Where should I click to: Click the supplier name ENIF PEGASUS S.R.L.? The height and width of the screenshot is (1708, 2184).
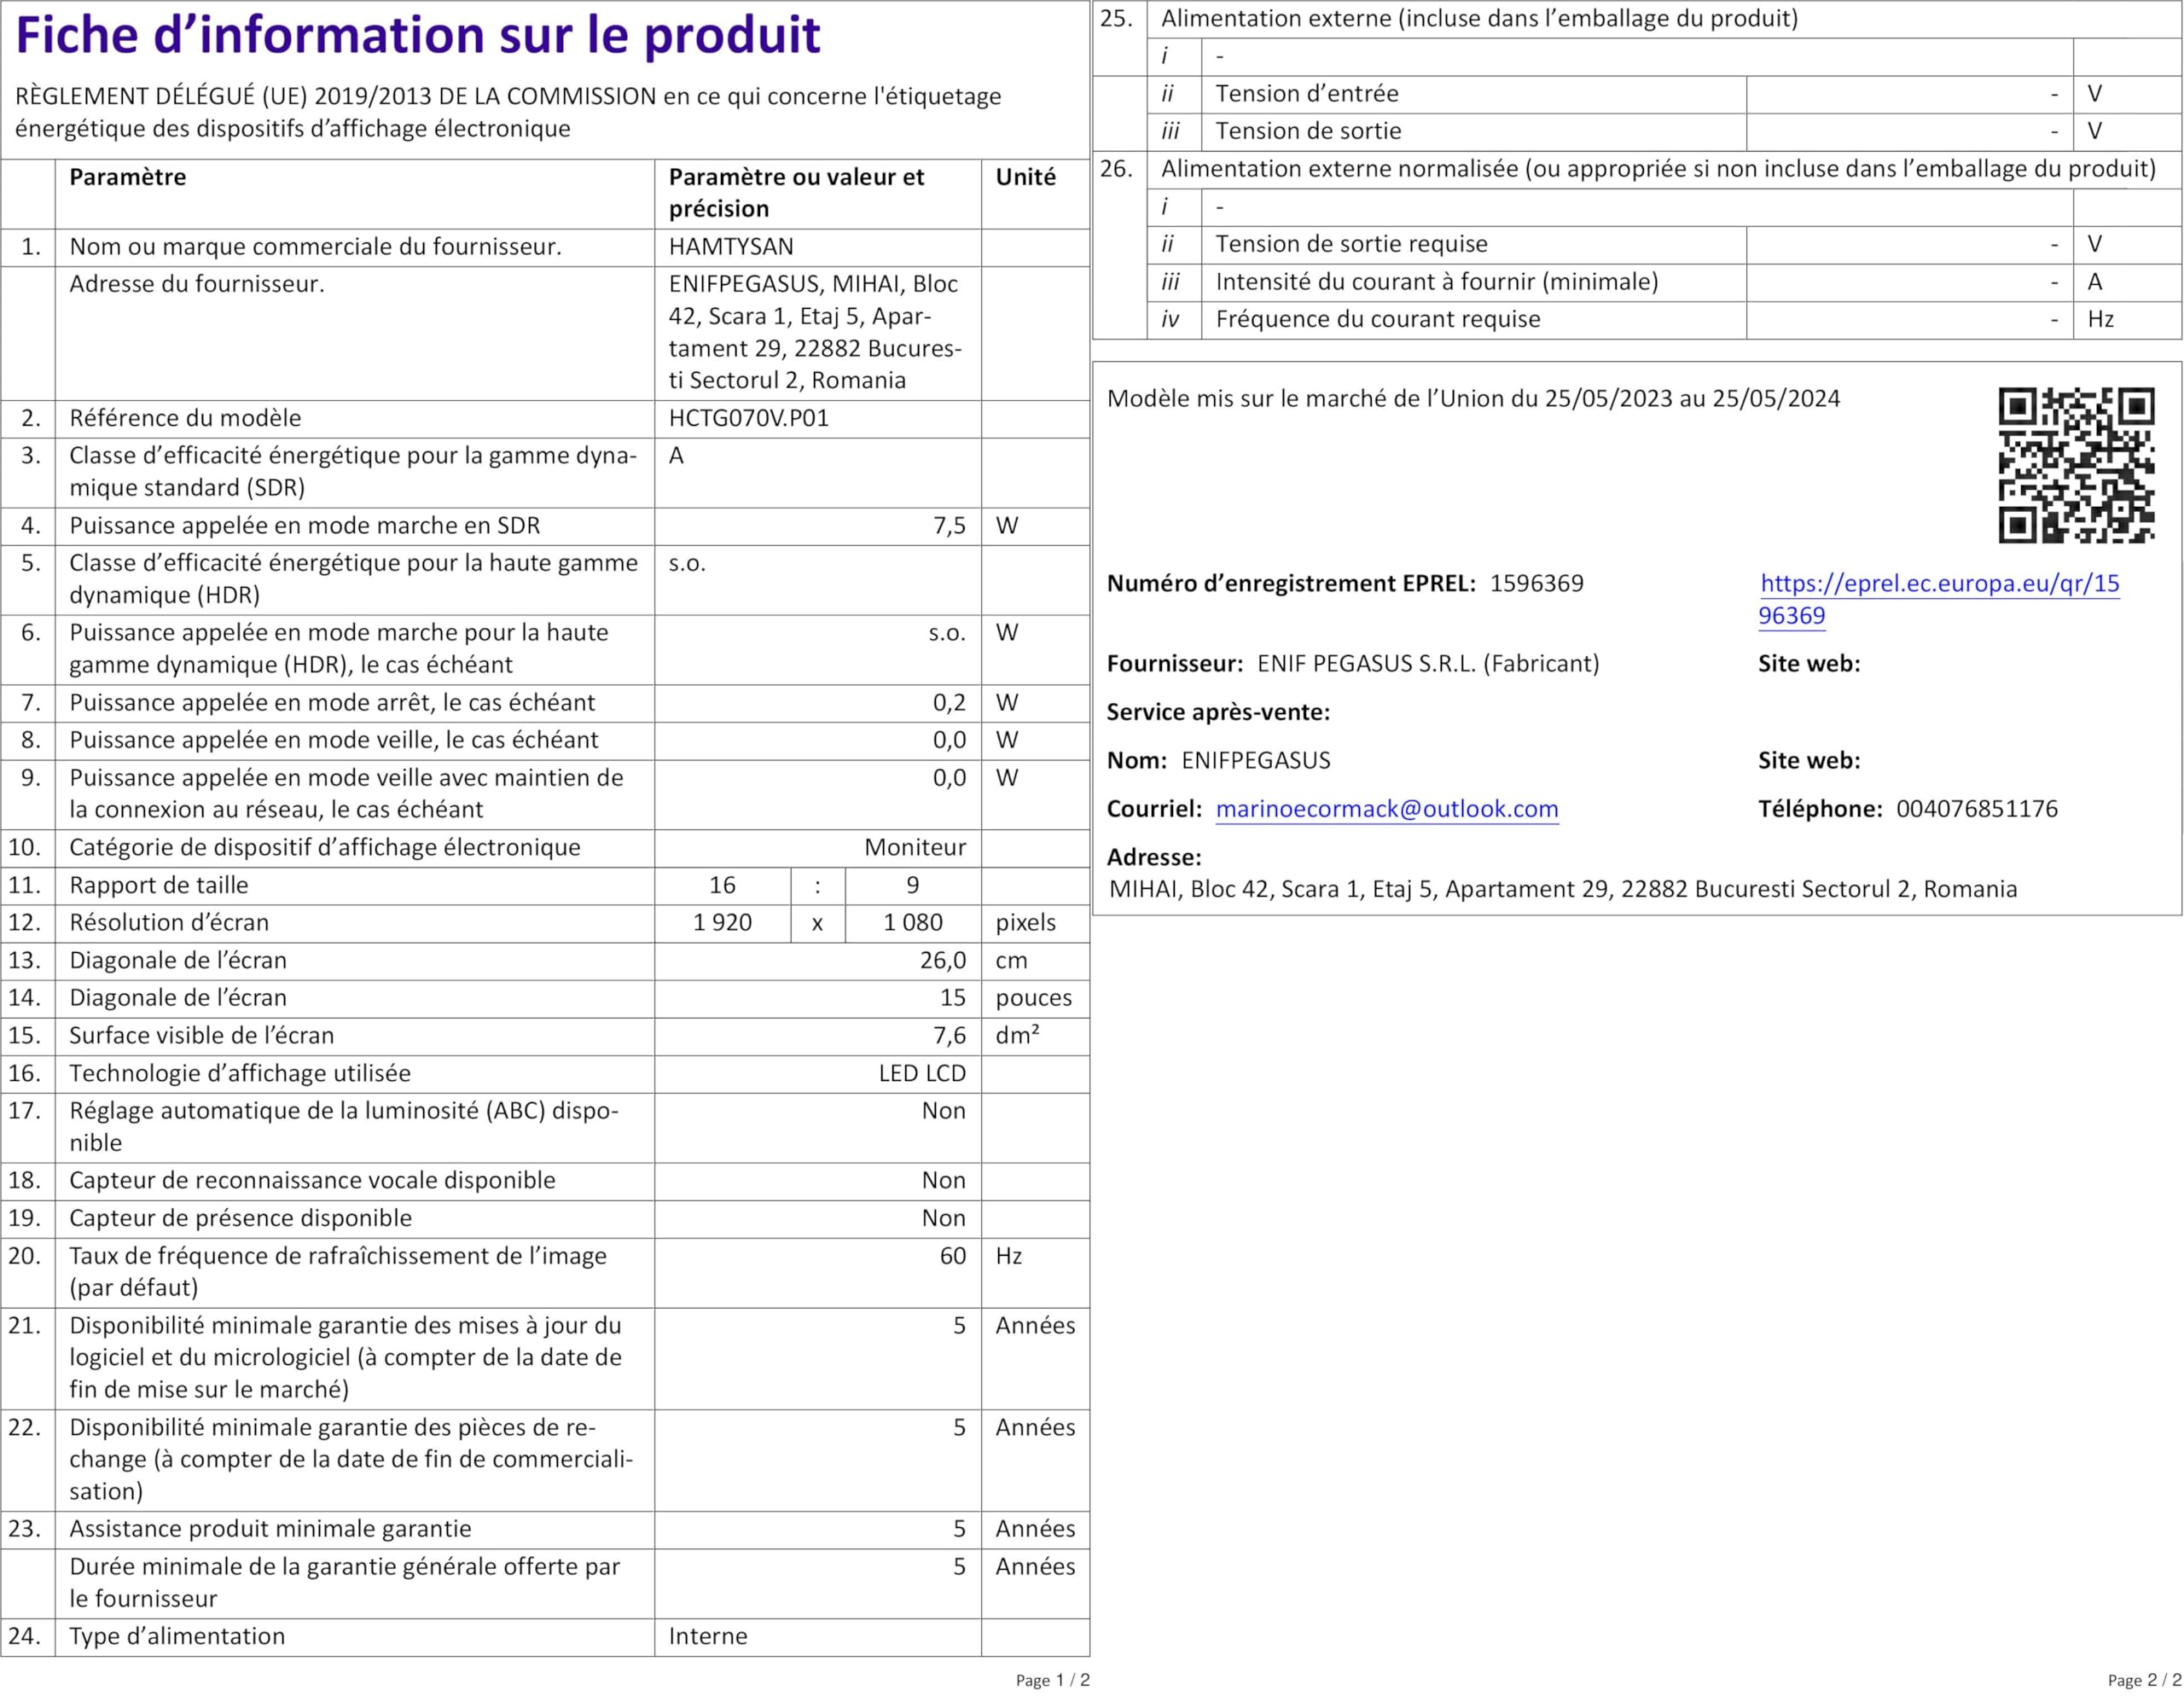click(1365, 664)
